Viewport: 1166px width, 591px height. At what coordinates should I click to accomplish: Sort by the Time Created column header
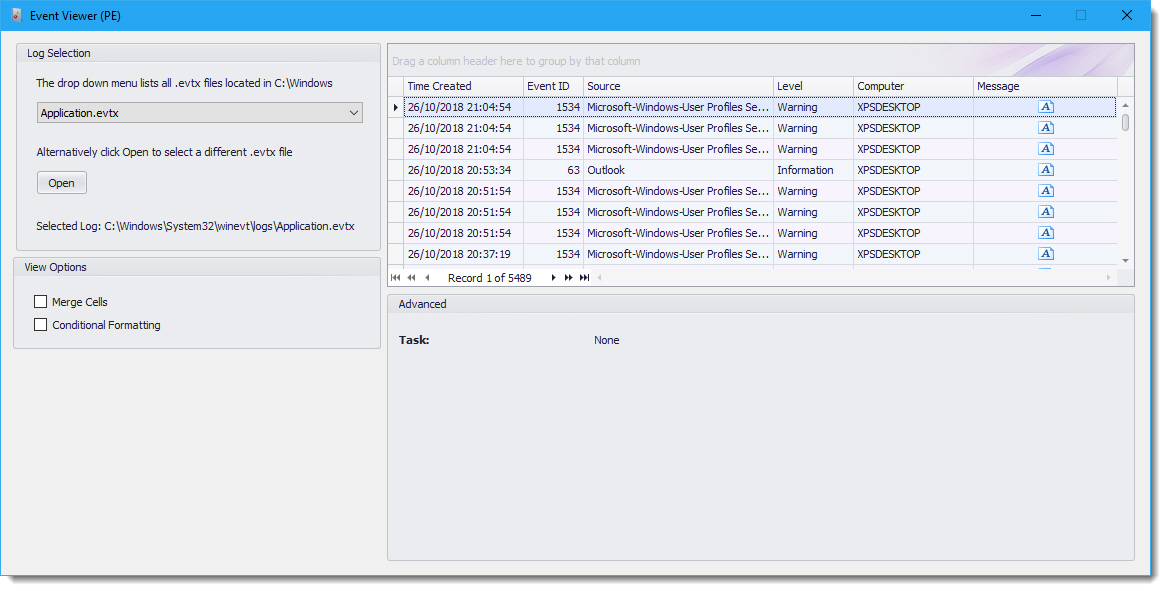463,86
